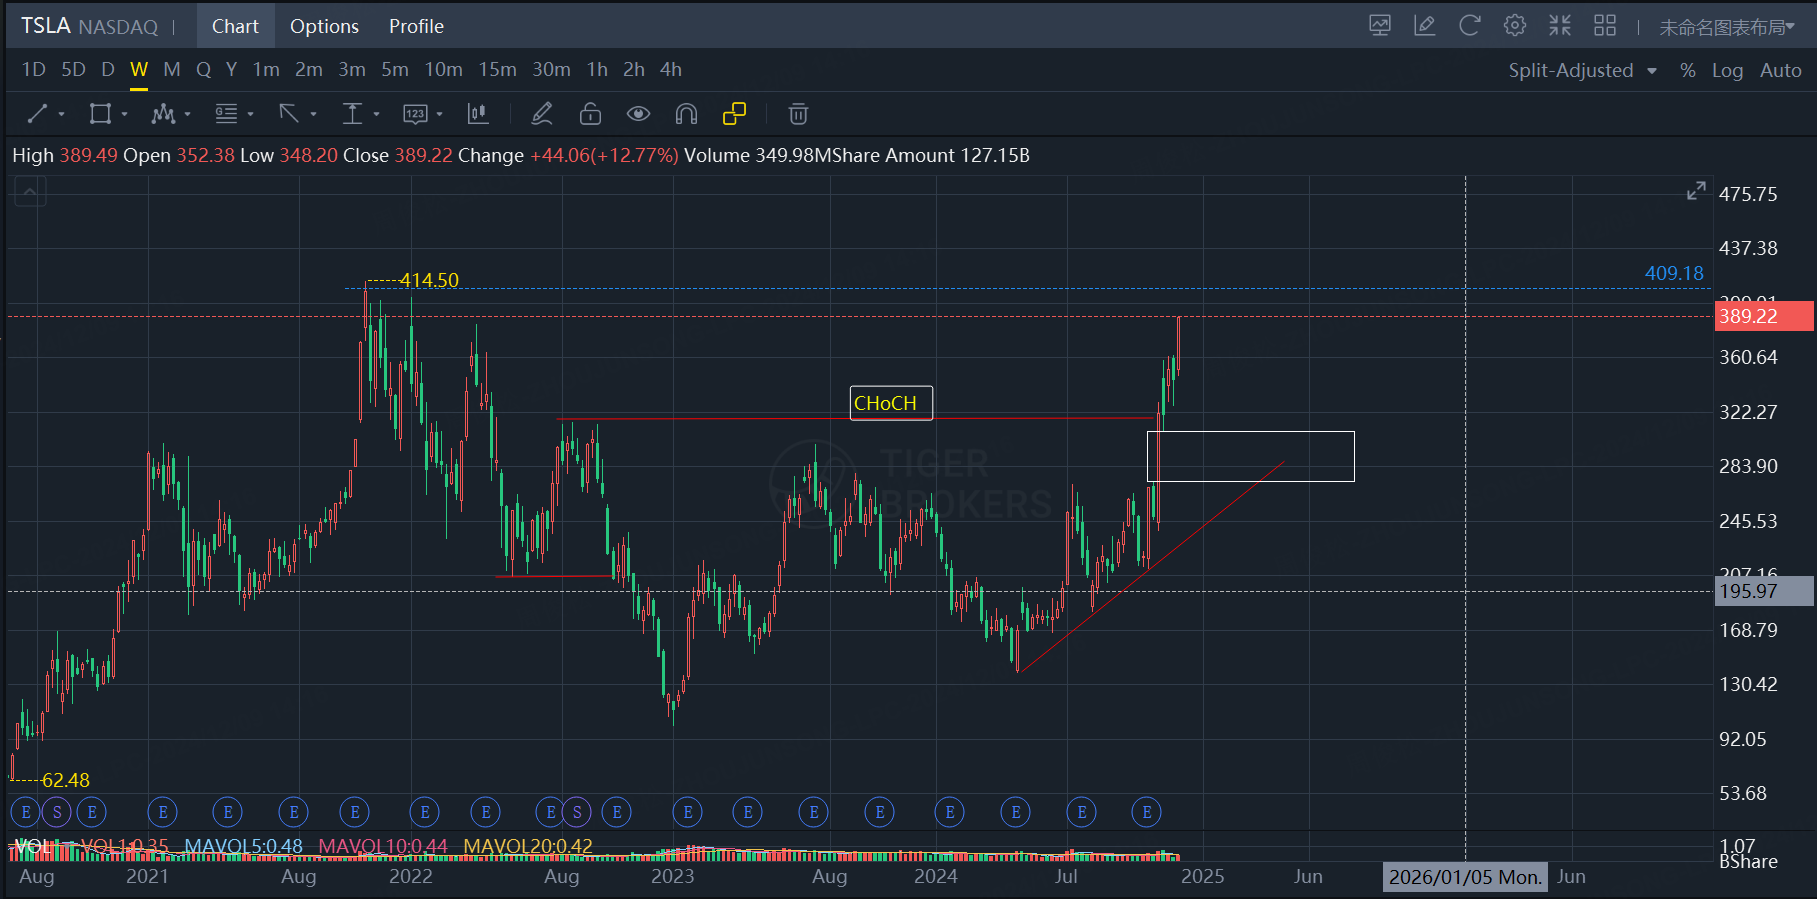Click the monitor chart icon in header
The image size is (1817, 899).
click(1380, 26)
